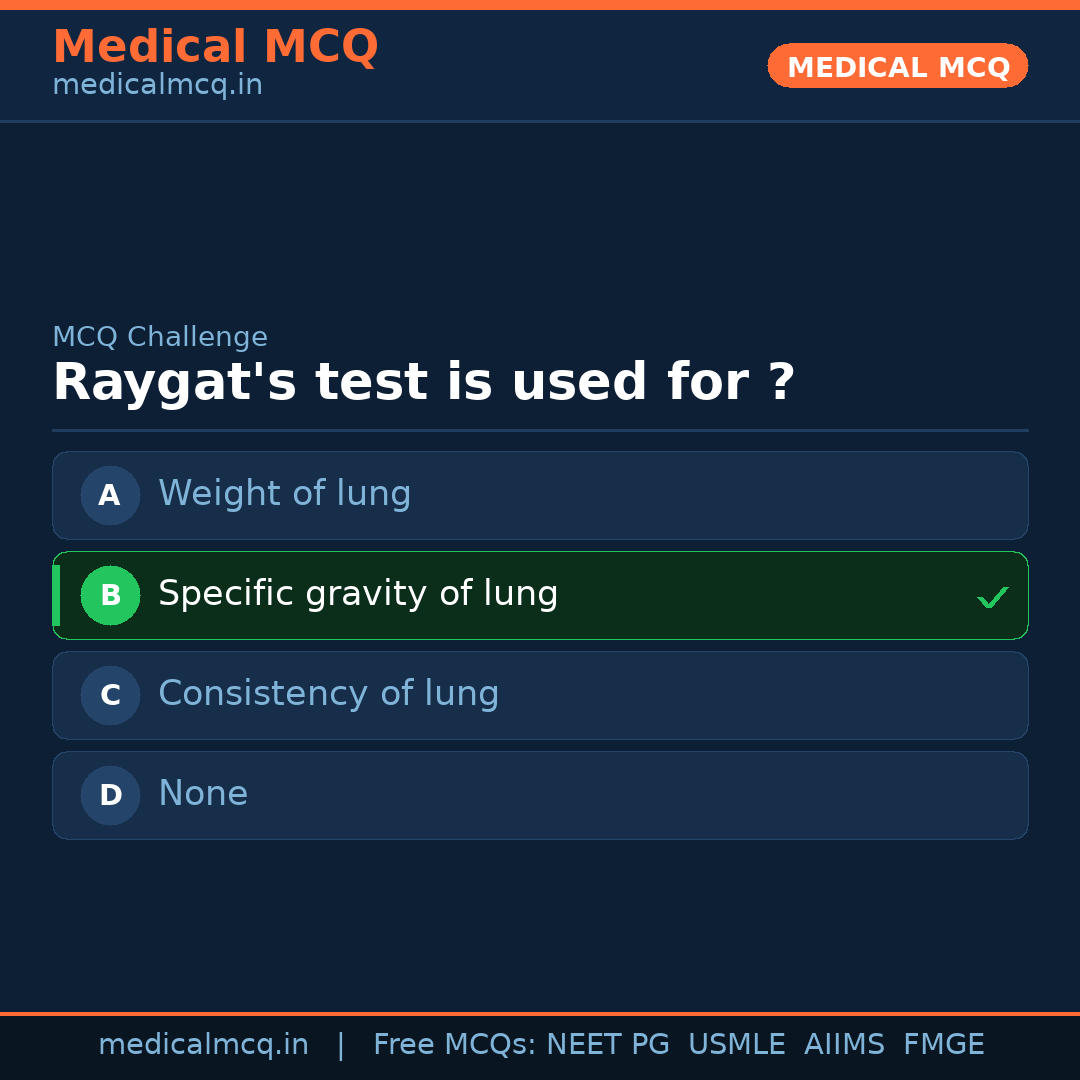
Task: Click the green checkmark on answer B
Action: [x=993, y=597]
